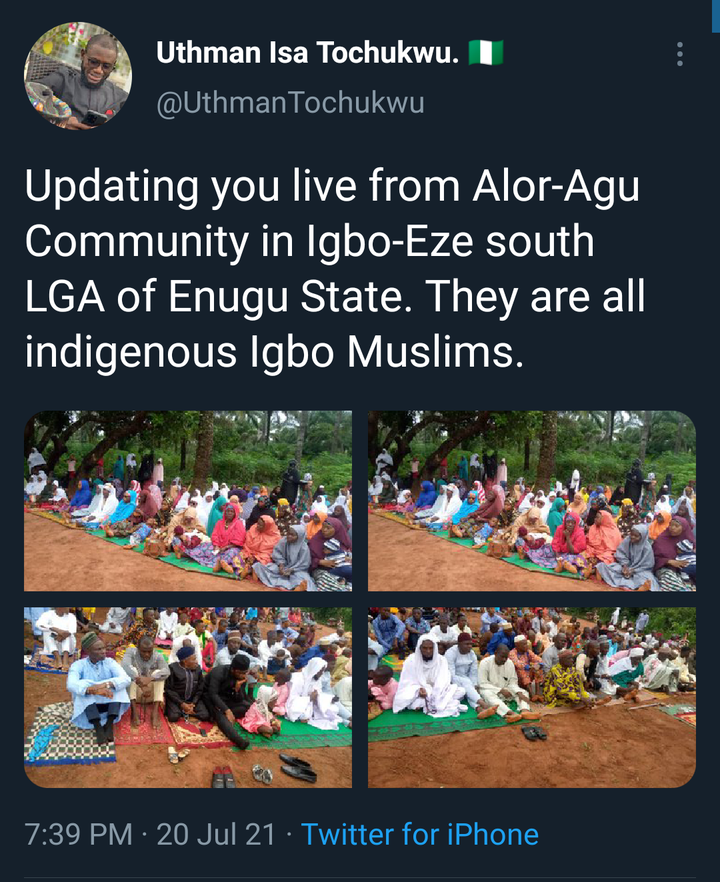This screenshot has height=882, width=720.
Task: Tap Uthman Isa Tochukwu's round profile picture
Action: coord(78,76)
